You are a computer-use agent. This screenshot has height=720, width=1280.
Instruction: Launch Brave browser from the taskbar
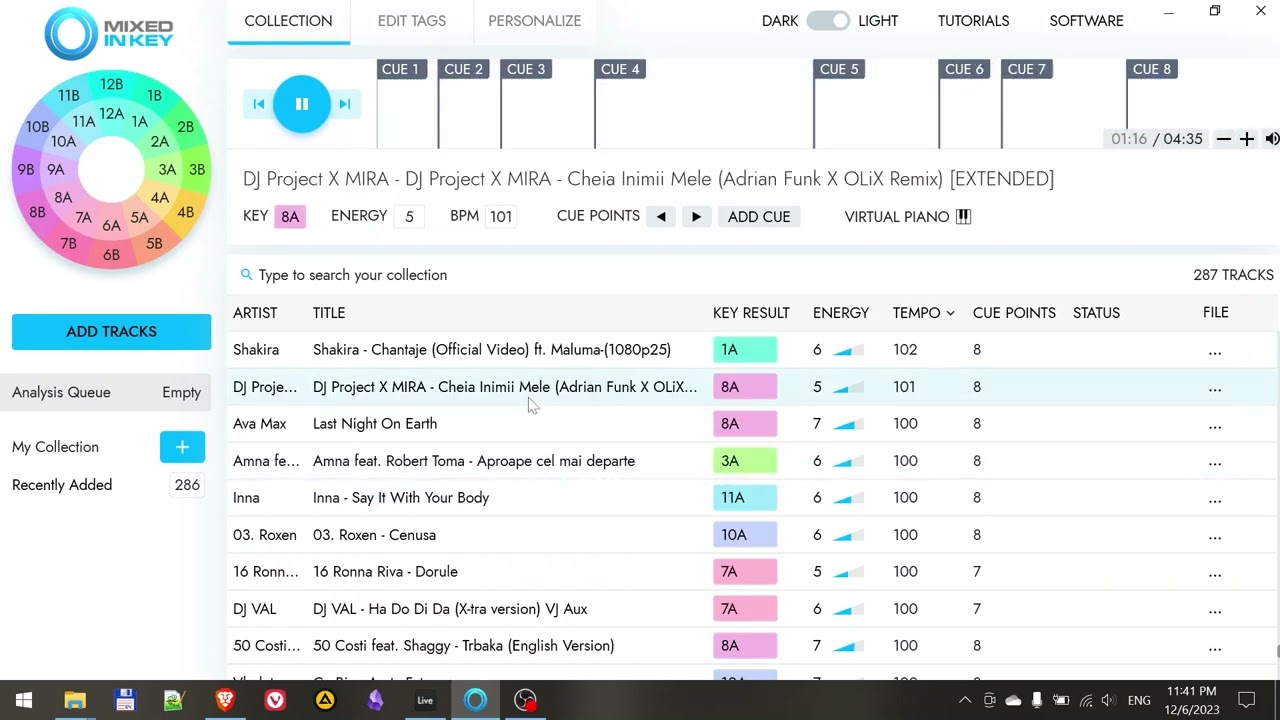[225, 700]
